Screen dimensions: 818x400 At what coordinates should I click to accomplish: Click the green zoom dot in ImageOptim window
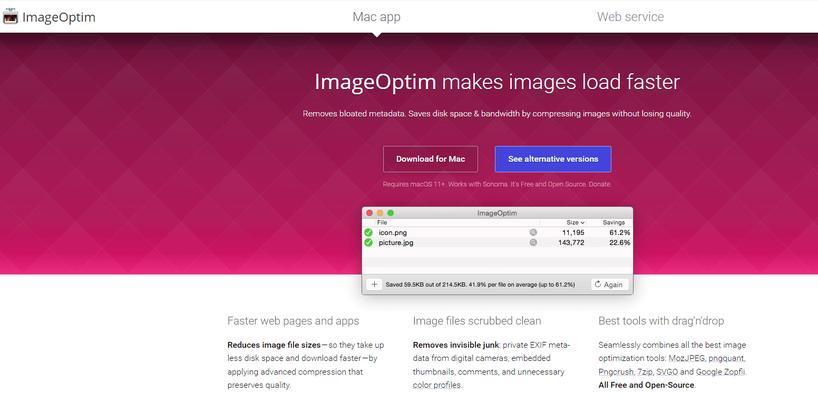pyautogui.click(x=390, y=213)
